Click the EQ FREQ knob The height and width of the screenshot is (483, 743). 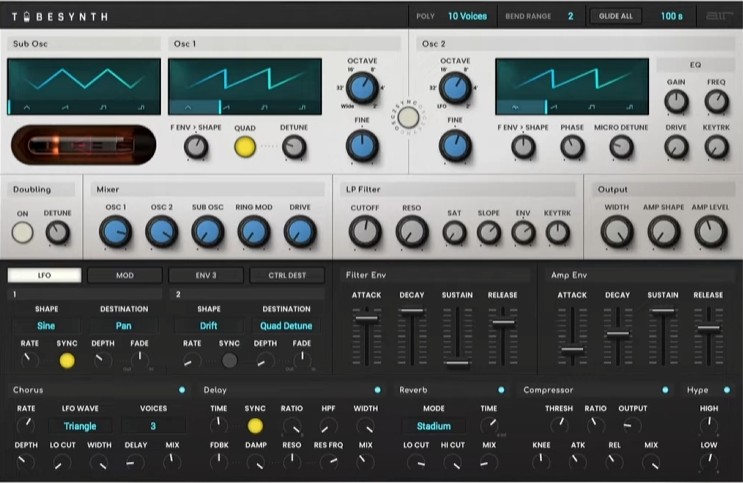click(x=716, y=102)
